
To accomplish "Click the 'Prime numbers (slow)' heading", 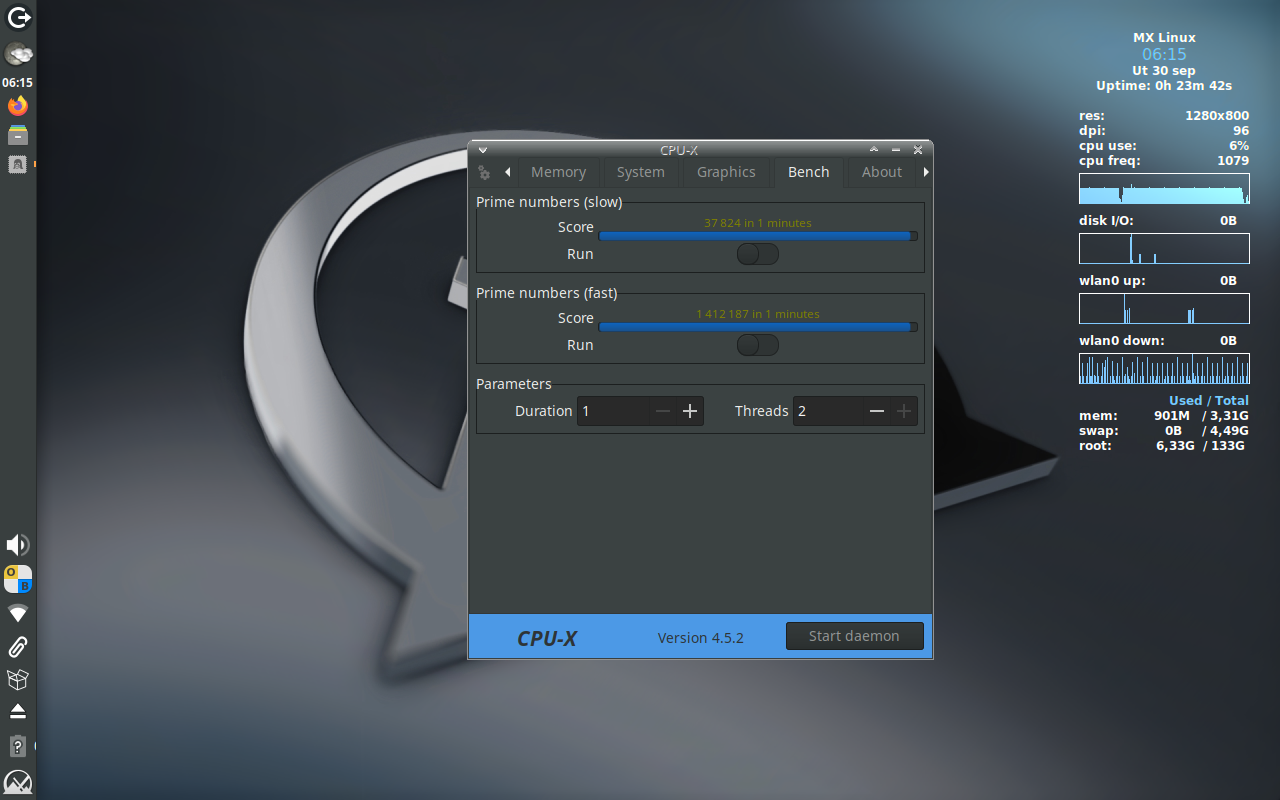I will point(549,202).
